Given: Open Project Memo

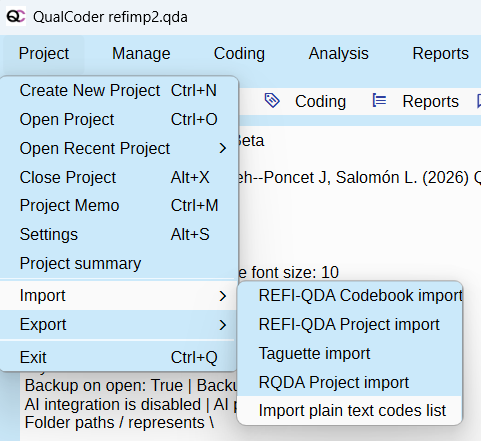Looking at the screenshot, I should (118, 205).
